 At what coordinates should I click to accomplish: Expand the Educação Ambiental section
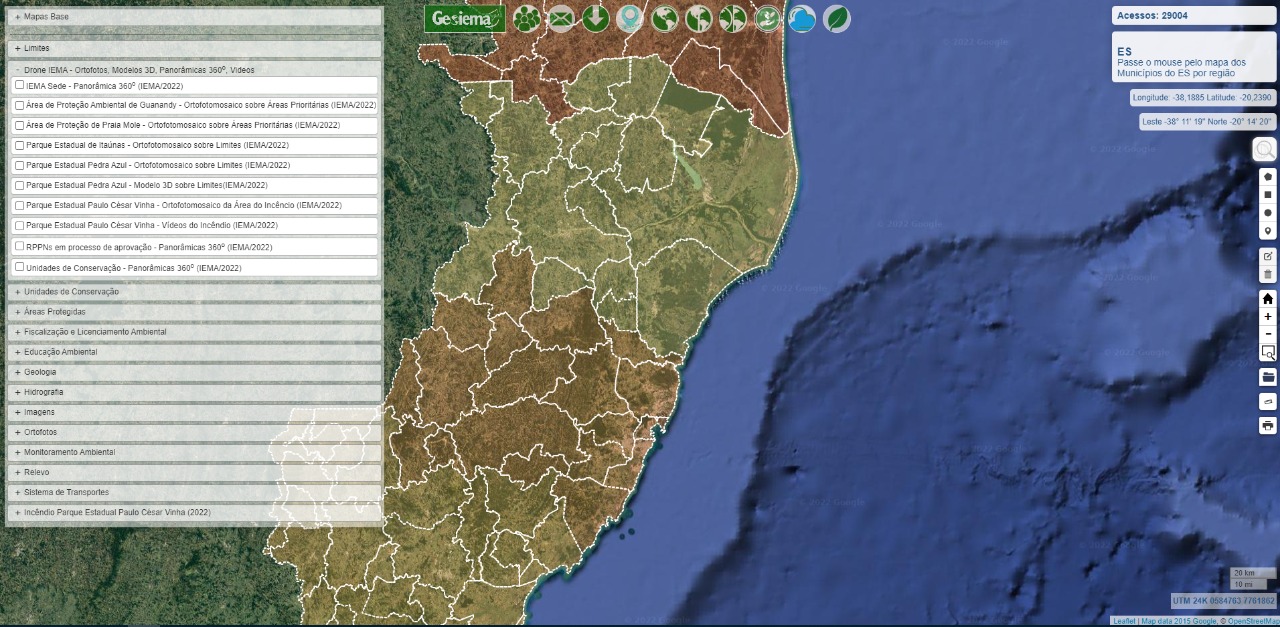coord(194,352)
